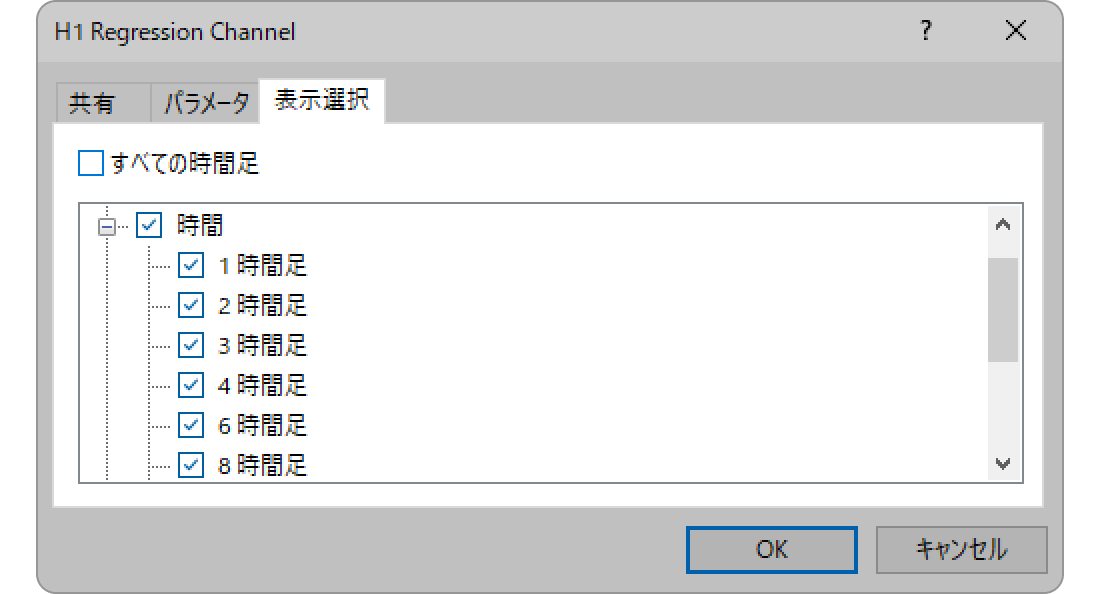Collapse the 時間 tree node
Screen dimensions: 1100x594
pos(107,227)
